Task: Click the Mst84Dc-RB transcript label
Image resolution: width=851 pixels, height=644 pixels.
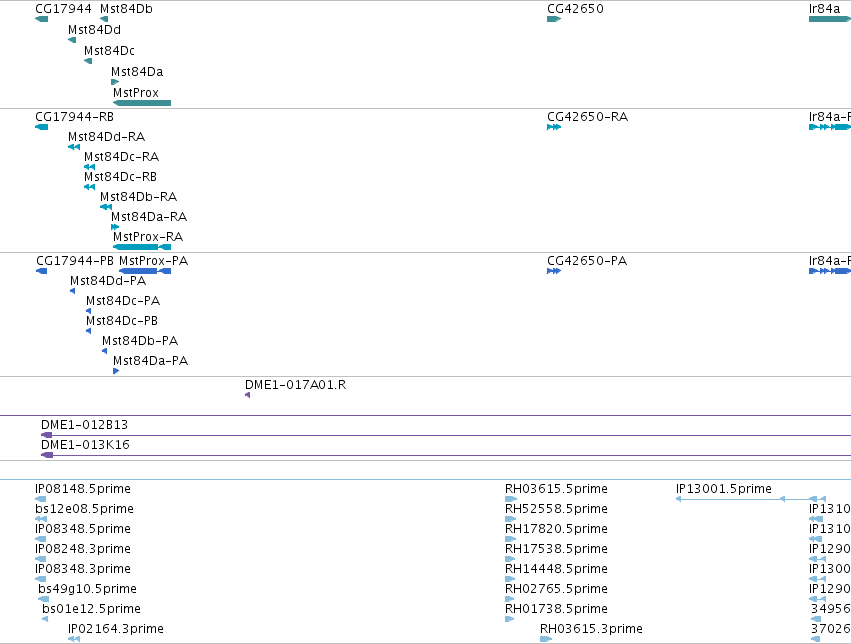Action: pos(120,177)
